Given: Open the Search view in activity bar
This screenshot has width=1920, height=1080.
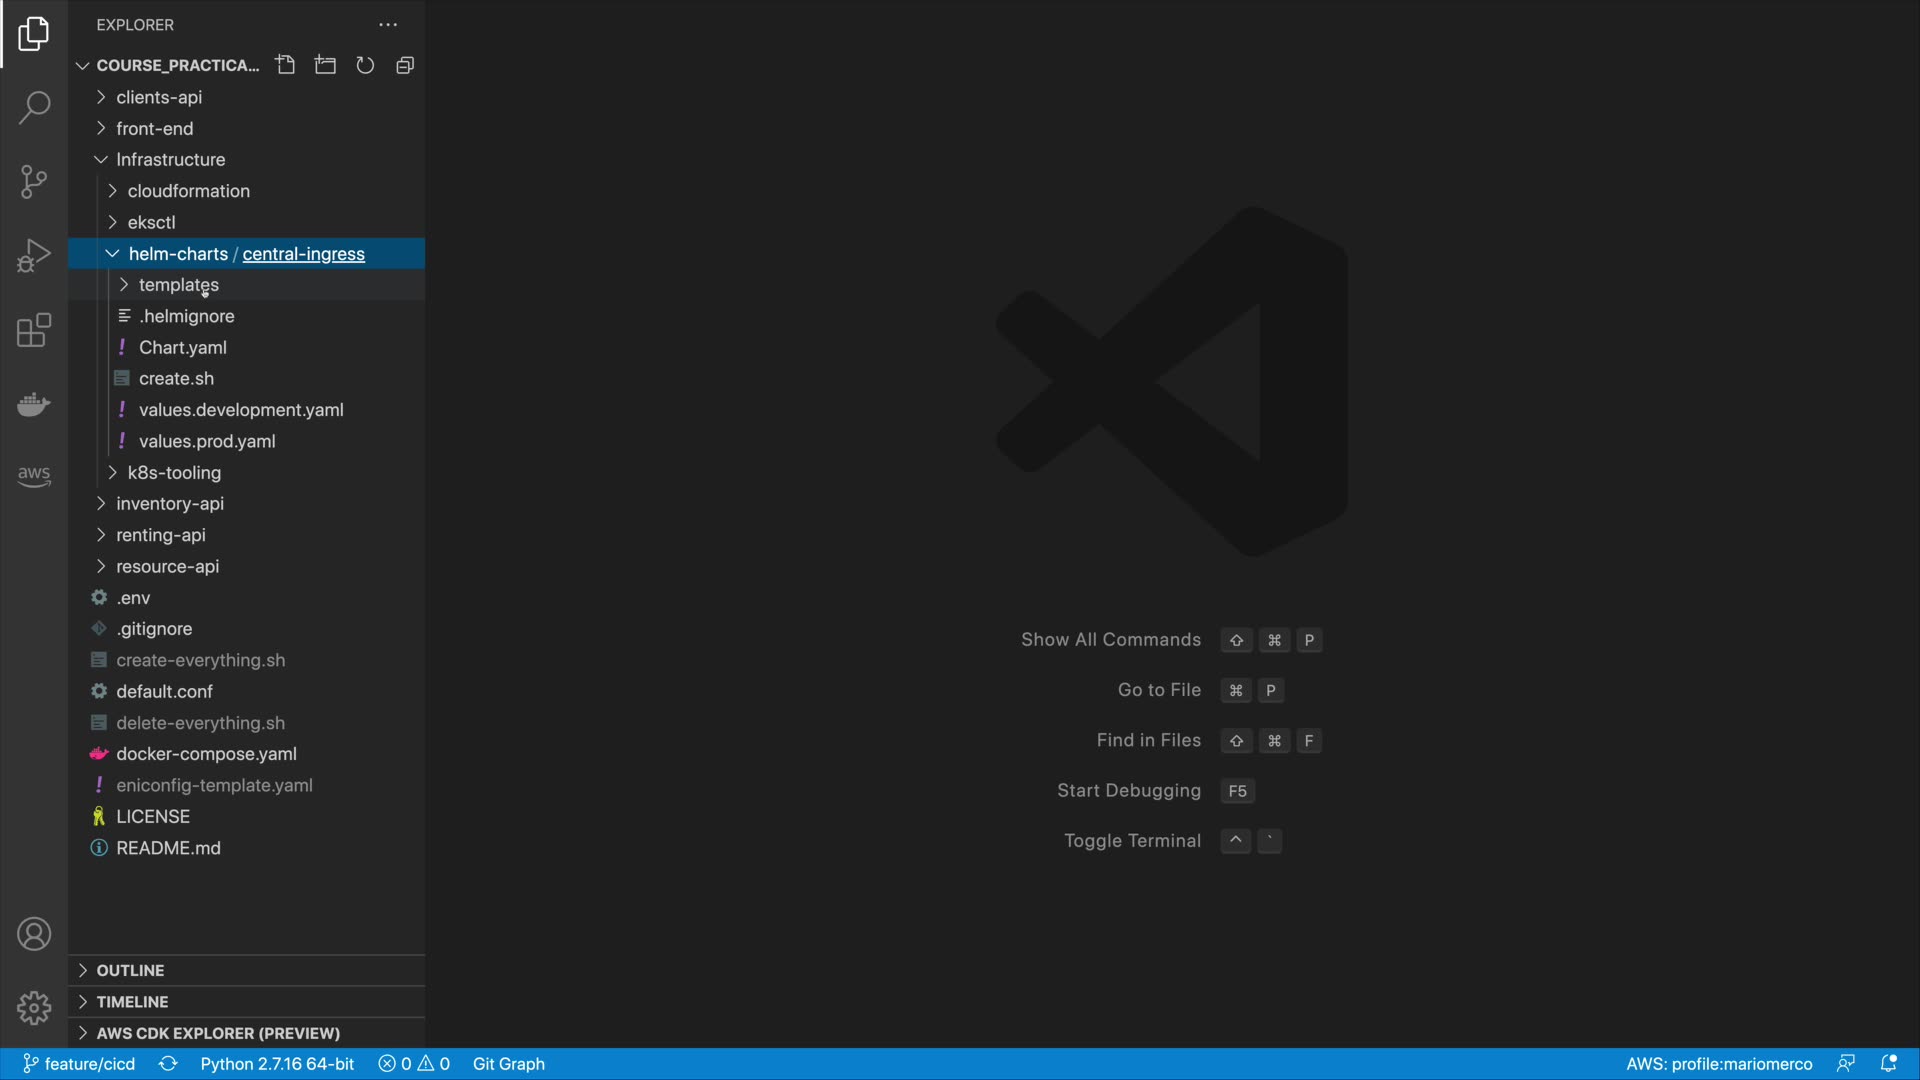Looking at the screenshot, I should tap(34, 108).
